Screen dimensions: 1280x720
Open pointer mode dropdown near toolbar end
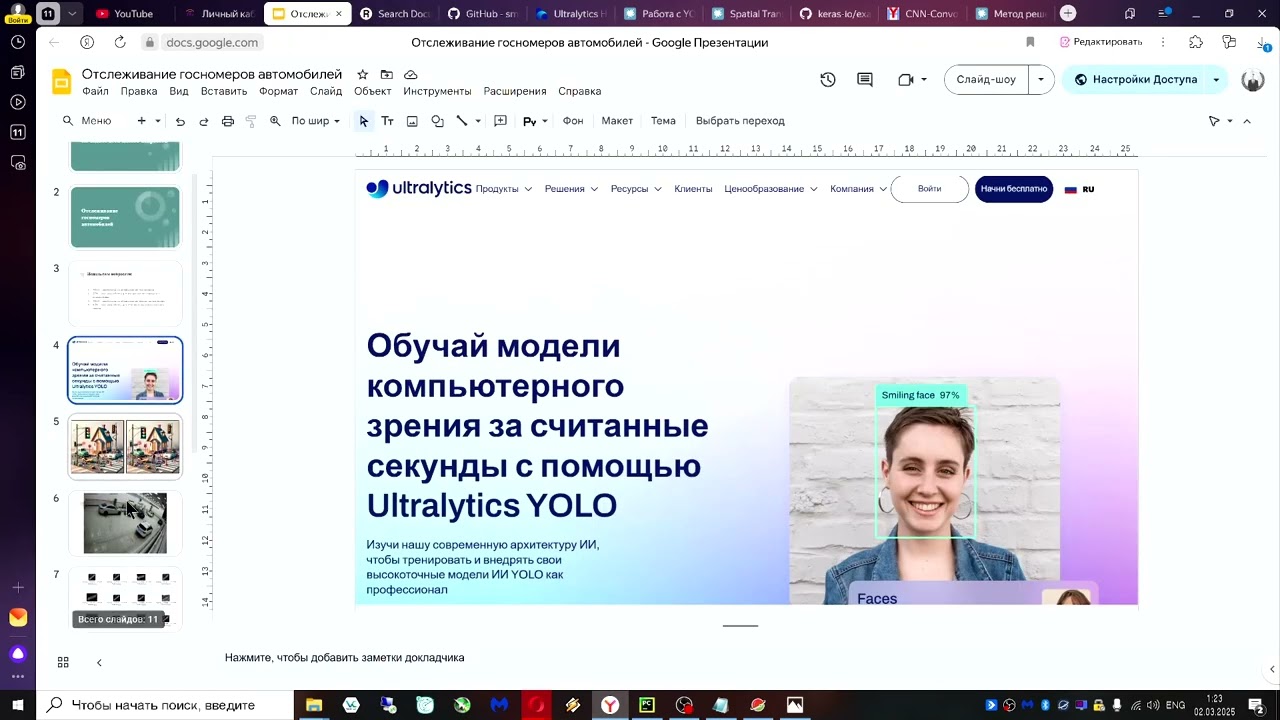[x=1229, y=121]
